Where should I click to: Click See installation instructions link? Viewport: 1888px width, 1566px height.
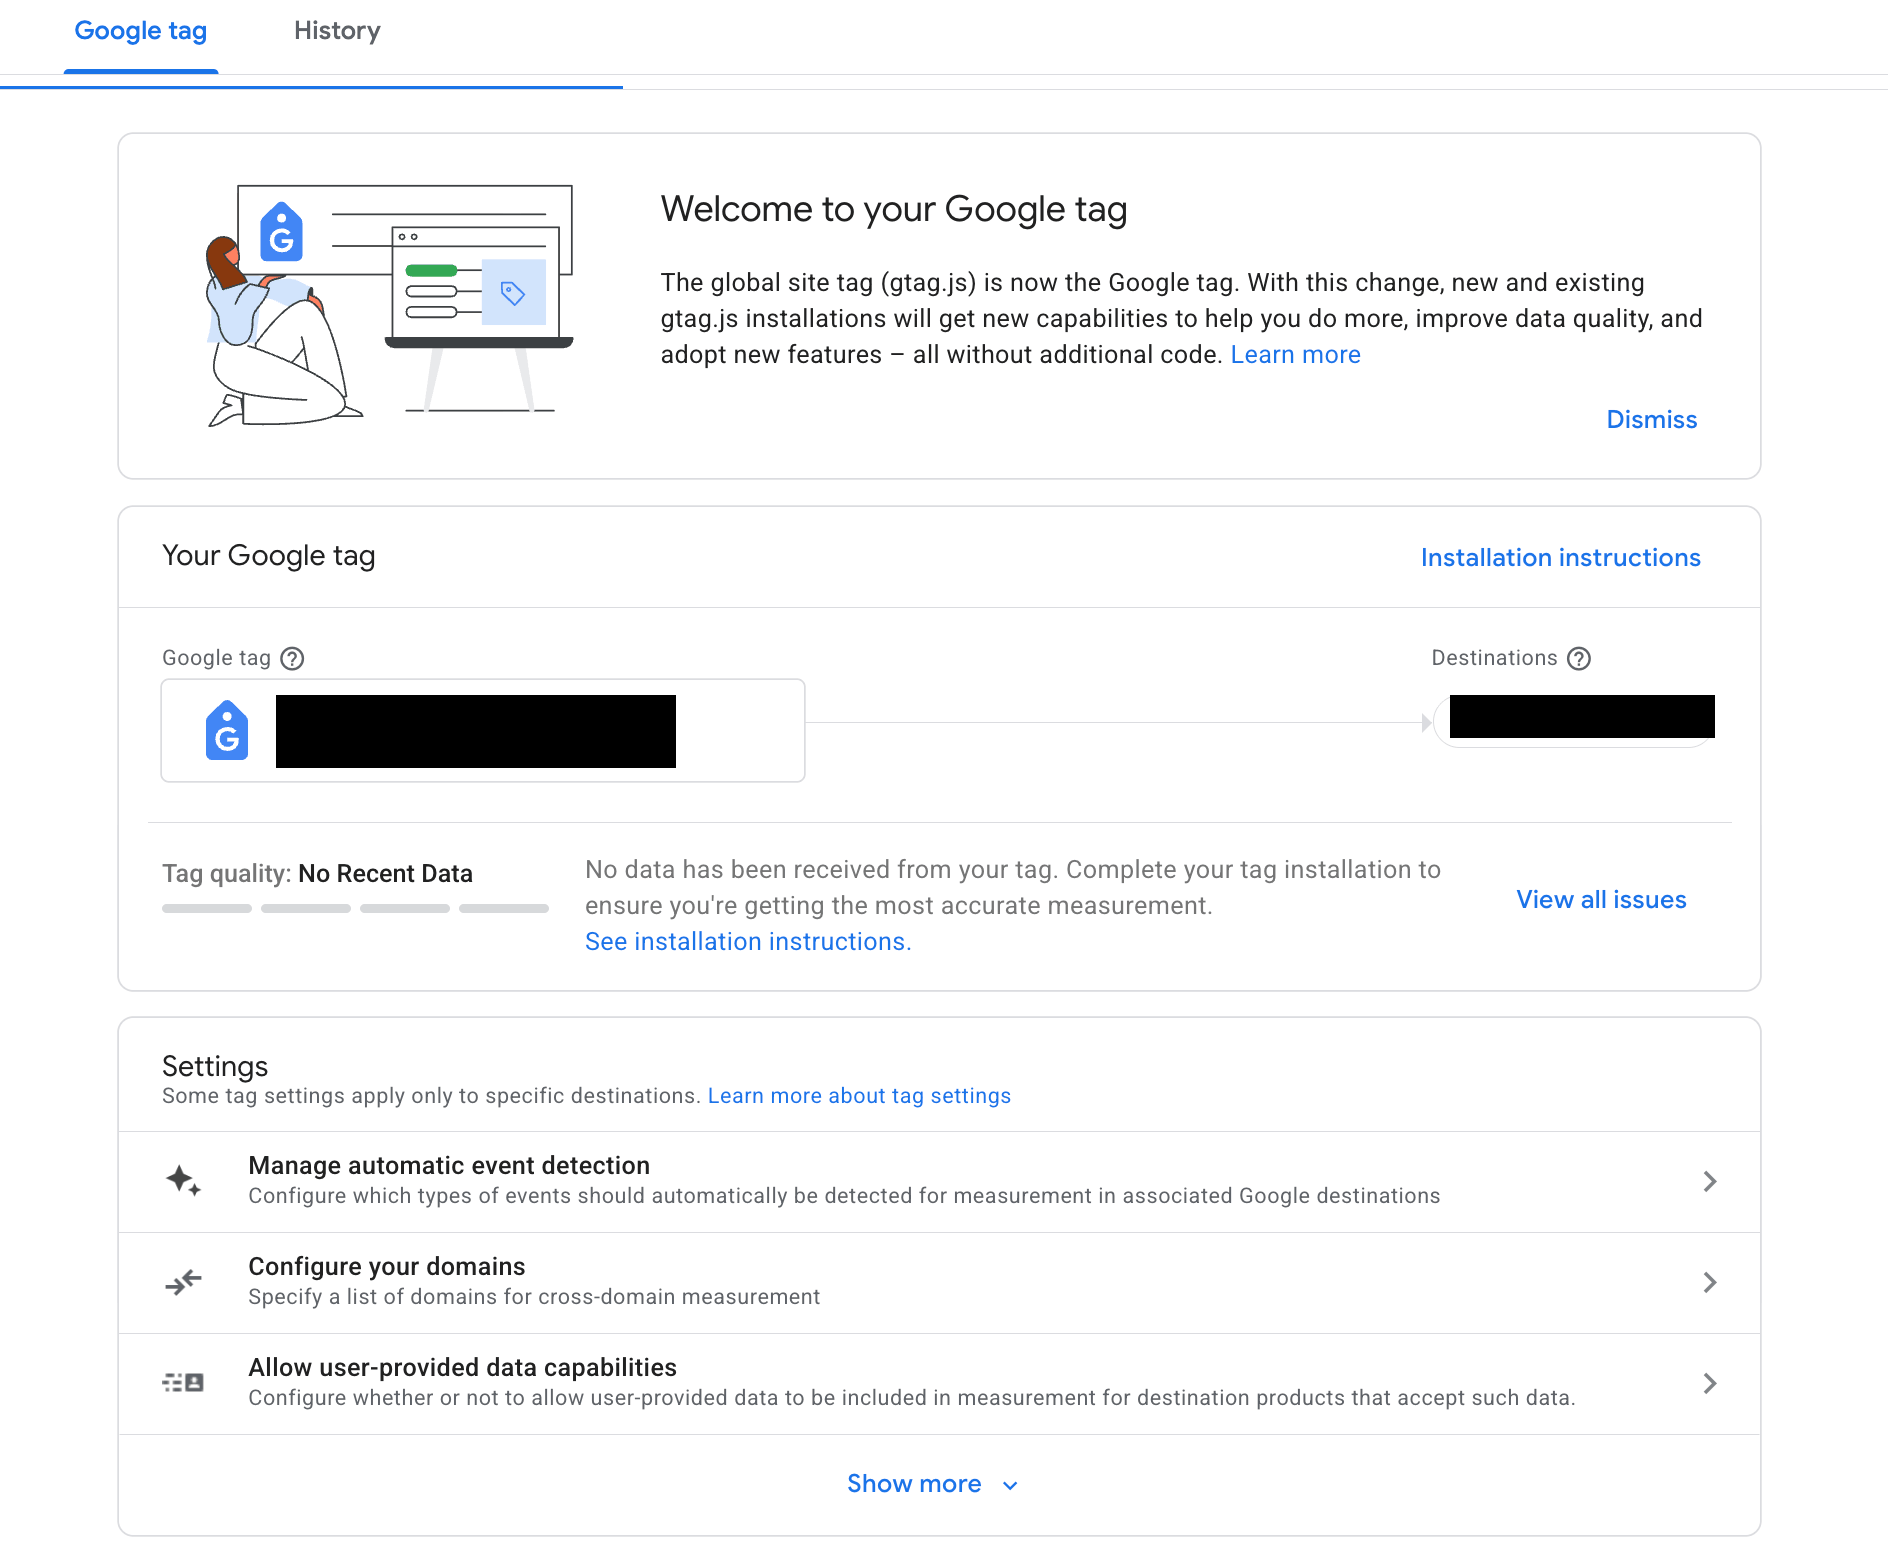coord(748,942)
